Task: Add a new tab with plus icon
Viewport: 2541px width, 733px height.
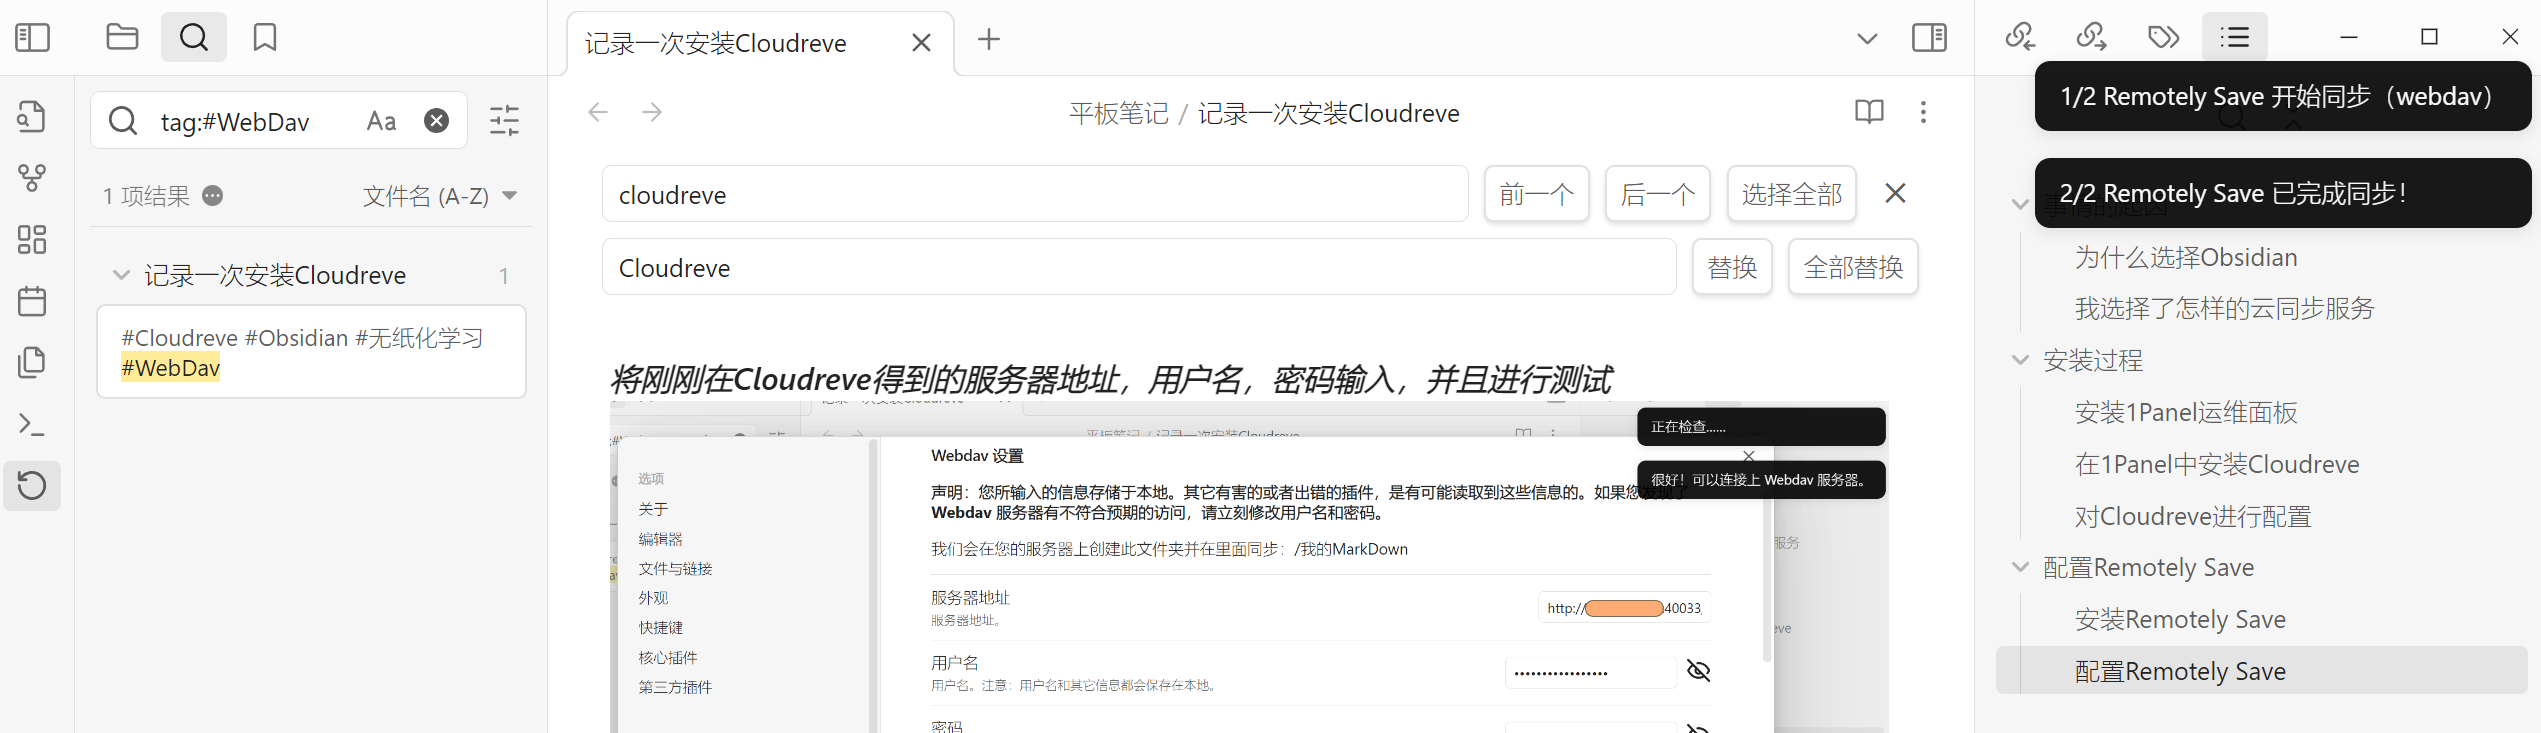Action: click(x=989, y=39)
